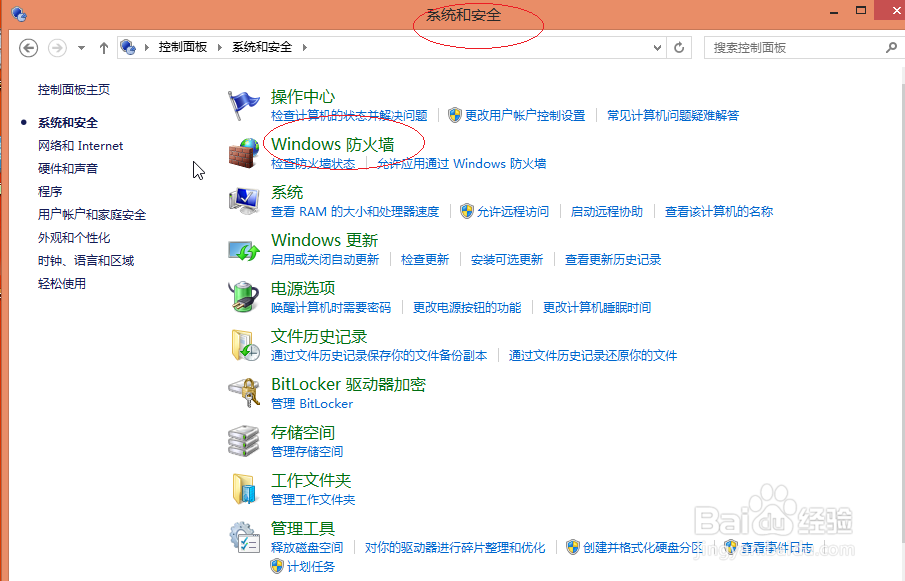This screenshot has height=581, width=905.
Task: Open 控制面板主页 in the sidebar
Action: coord(74,89)
